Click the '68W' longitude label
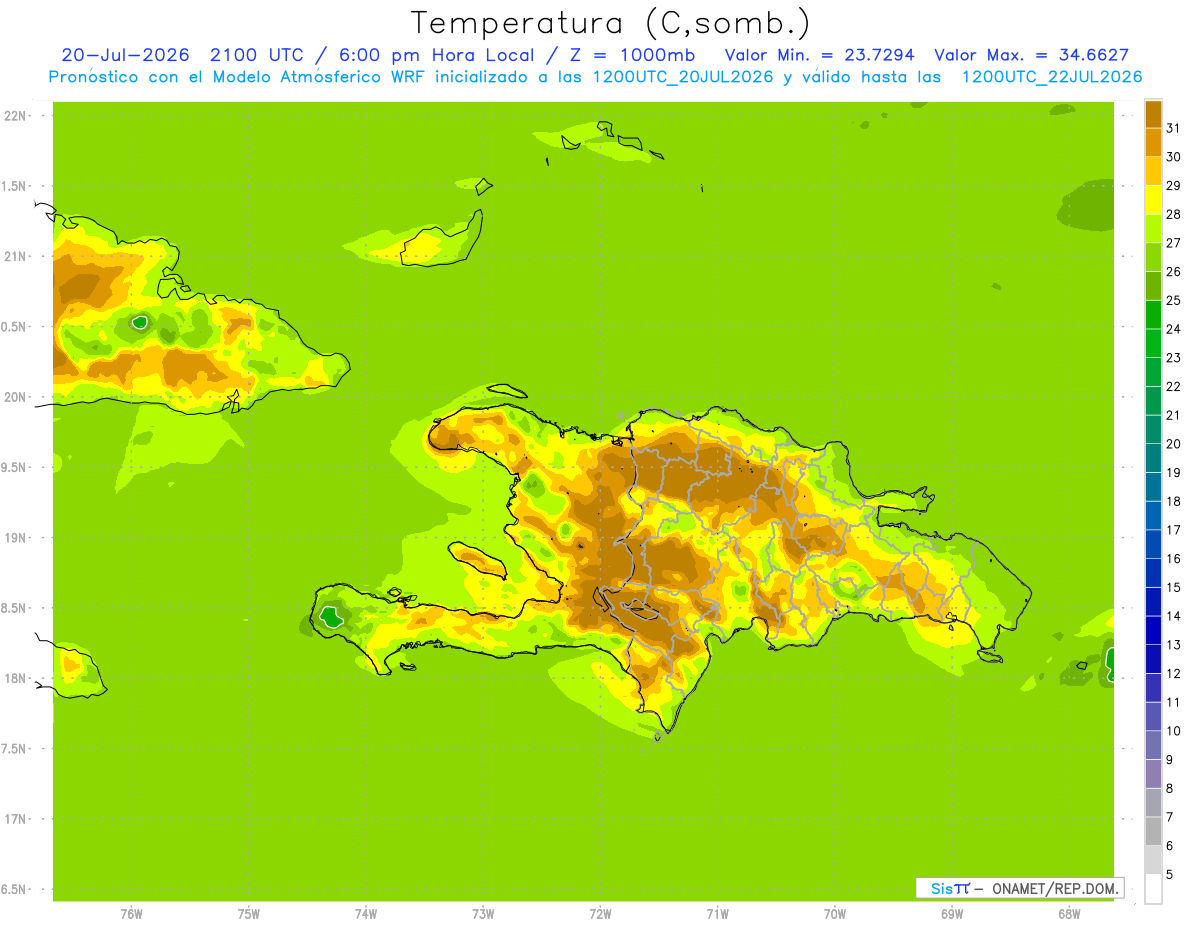Viewport: 1200px width, 927px height. [x=1069, y=914]
